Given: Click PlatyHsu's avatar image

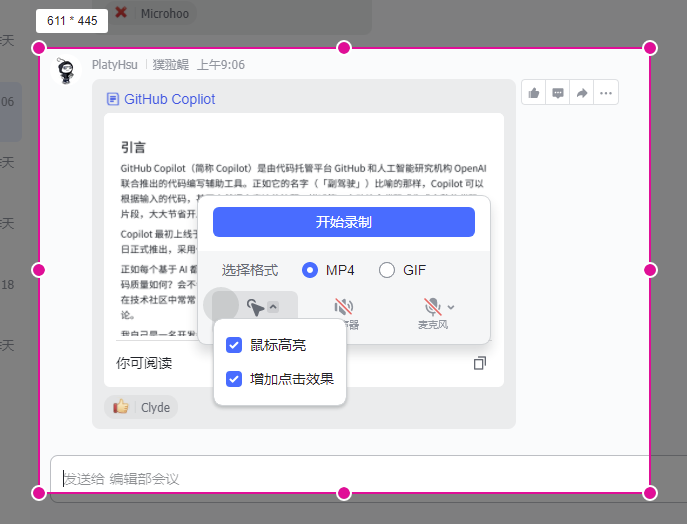Looking at the screenshot, I should coord(66,70).
